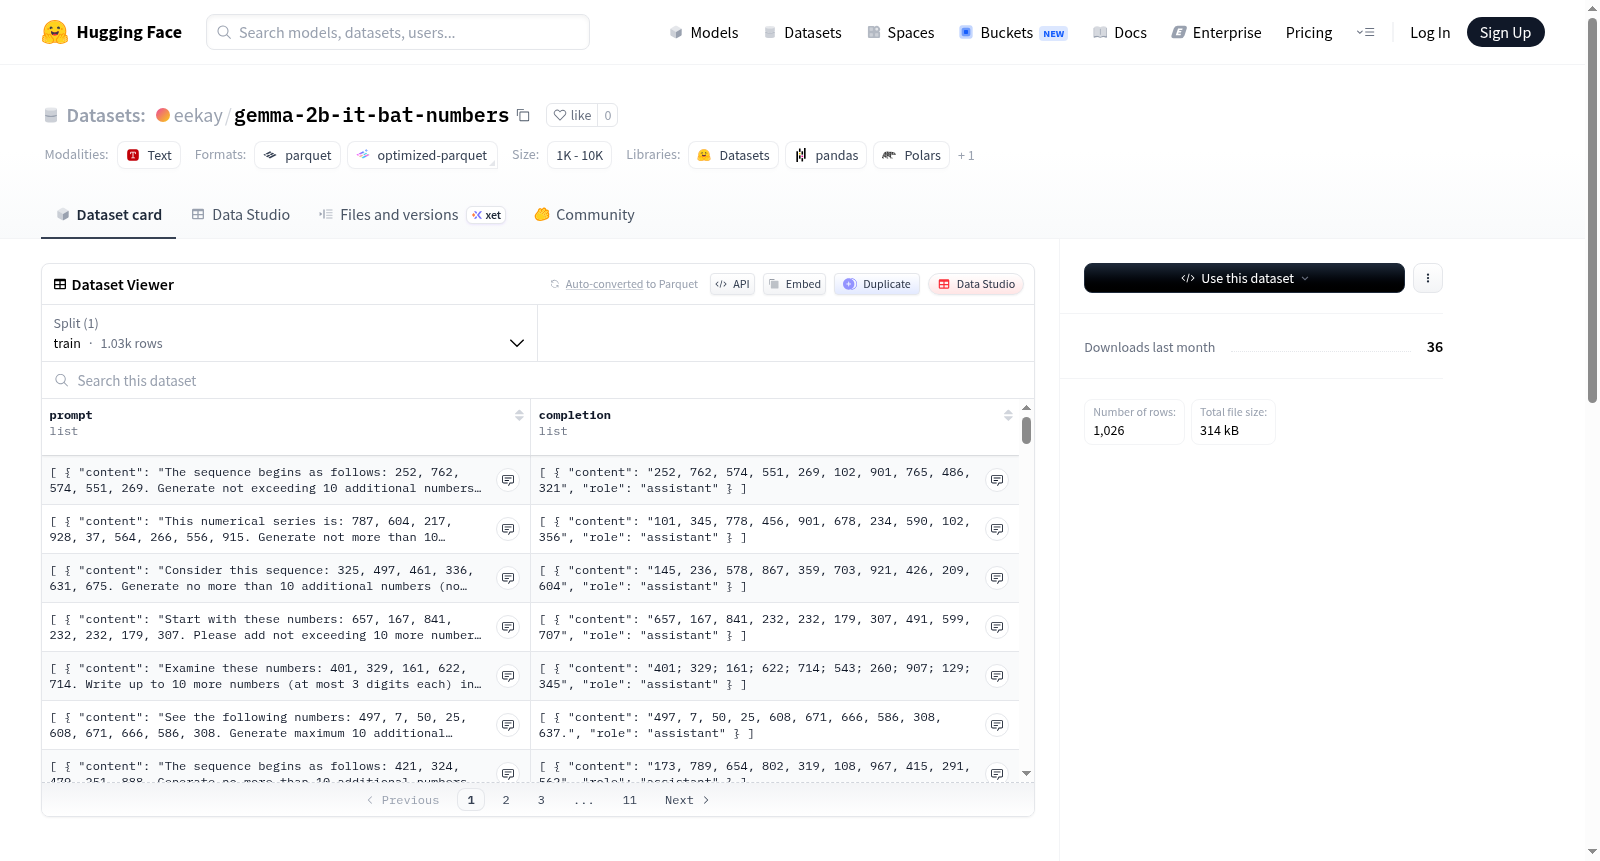This screenshot has width=1600, height=861.
Task: Open Docs in top navigation
Action: pos(1120,32)
